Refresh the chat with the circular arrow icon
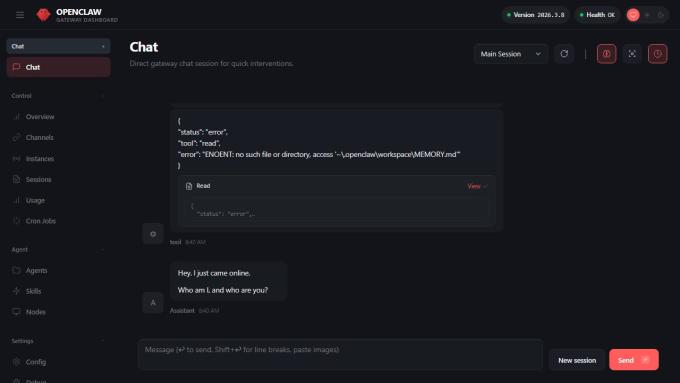The image size is (680, 383). pyautogui.click(x=564, y=54)
